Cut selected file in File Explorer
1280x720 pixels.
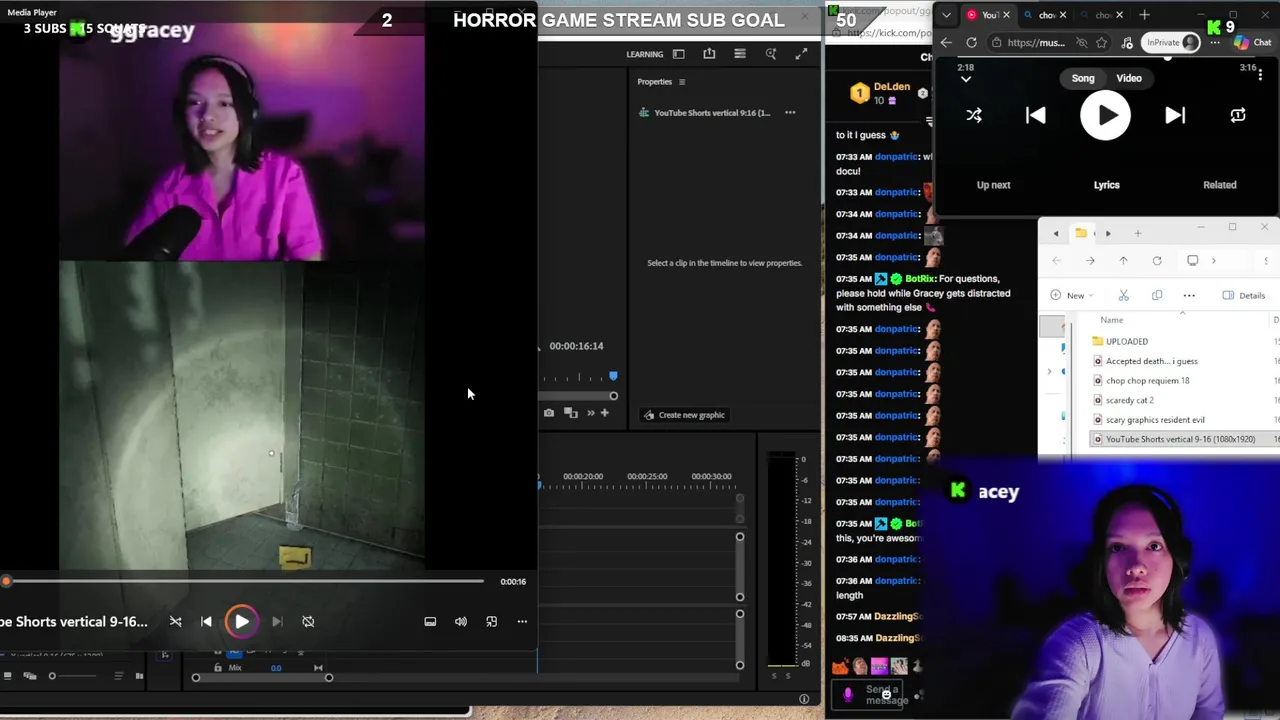(1124, 295)
